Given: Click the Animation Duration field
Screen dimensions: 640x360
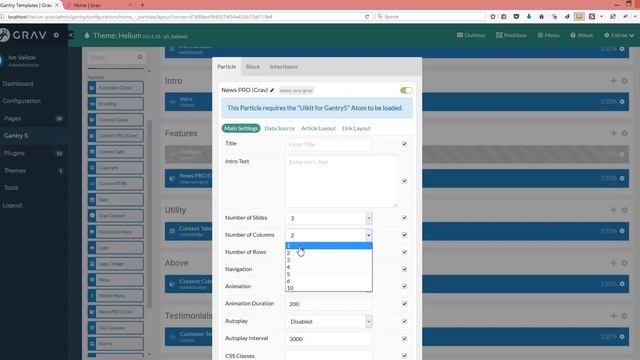Looking at the screenshot, I should coord(329,304).
